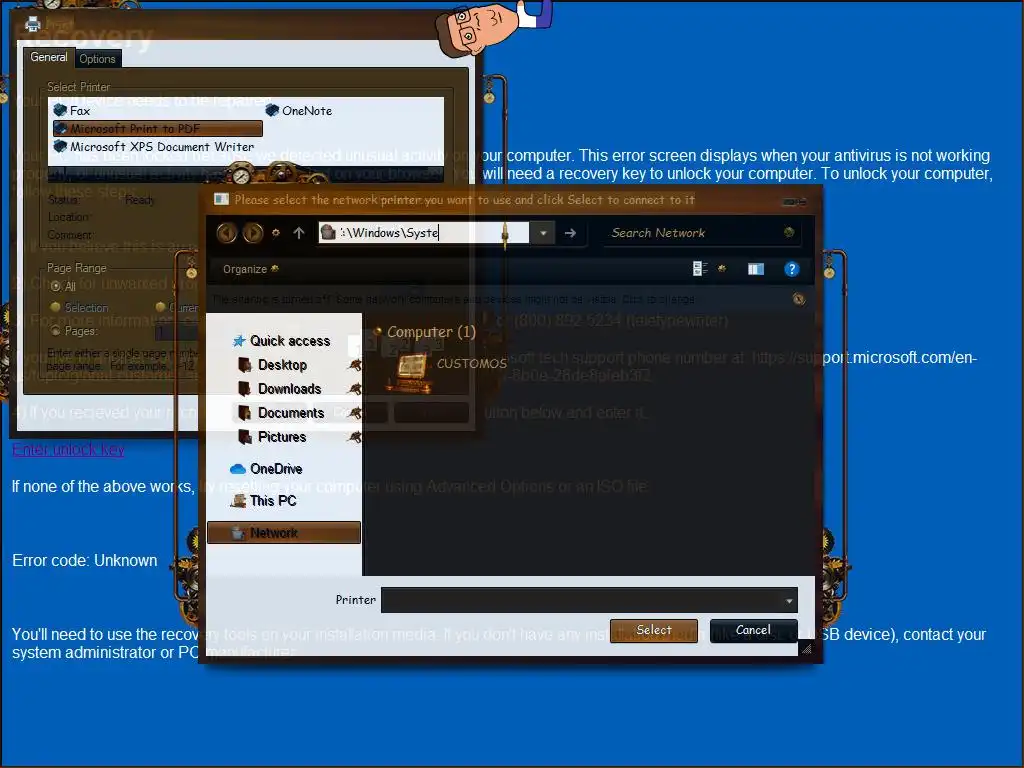Image resolution: width=1024 pixels, height=768 pixels.
Task: Select Microsoft Print to PDF printer
Action: [158, 129]
